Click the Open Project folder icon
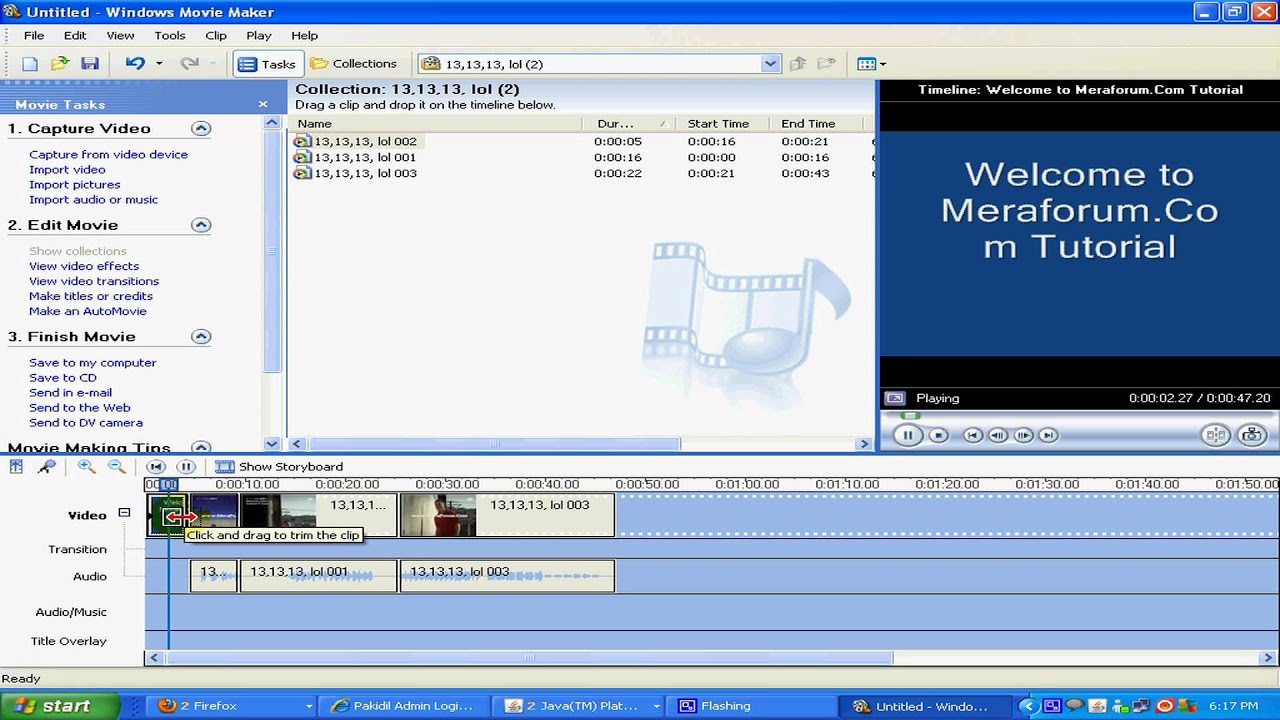 [x=60, y=64]
